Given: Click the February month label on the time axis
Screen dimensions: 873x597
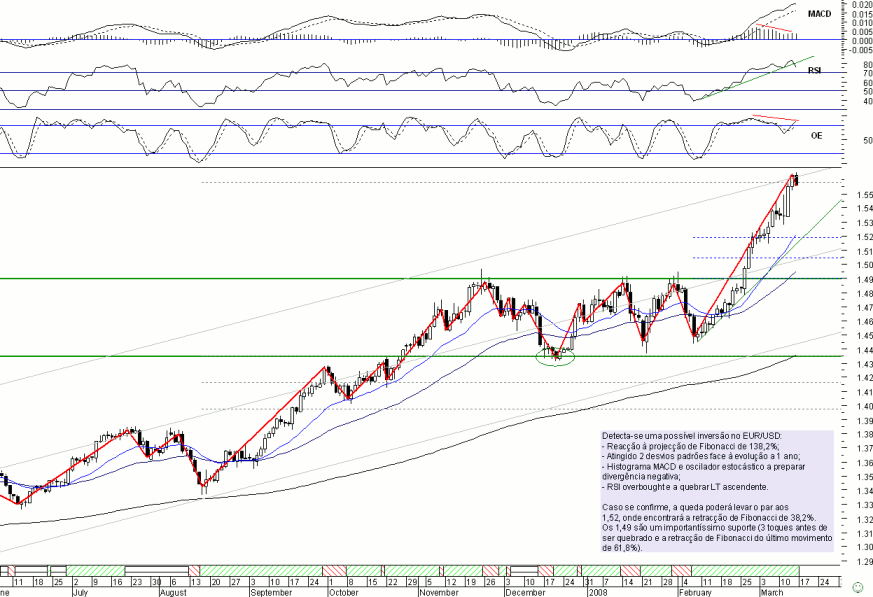Looking at the screenshot, I should (x=695, y=592).
